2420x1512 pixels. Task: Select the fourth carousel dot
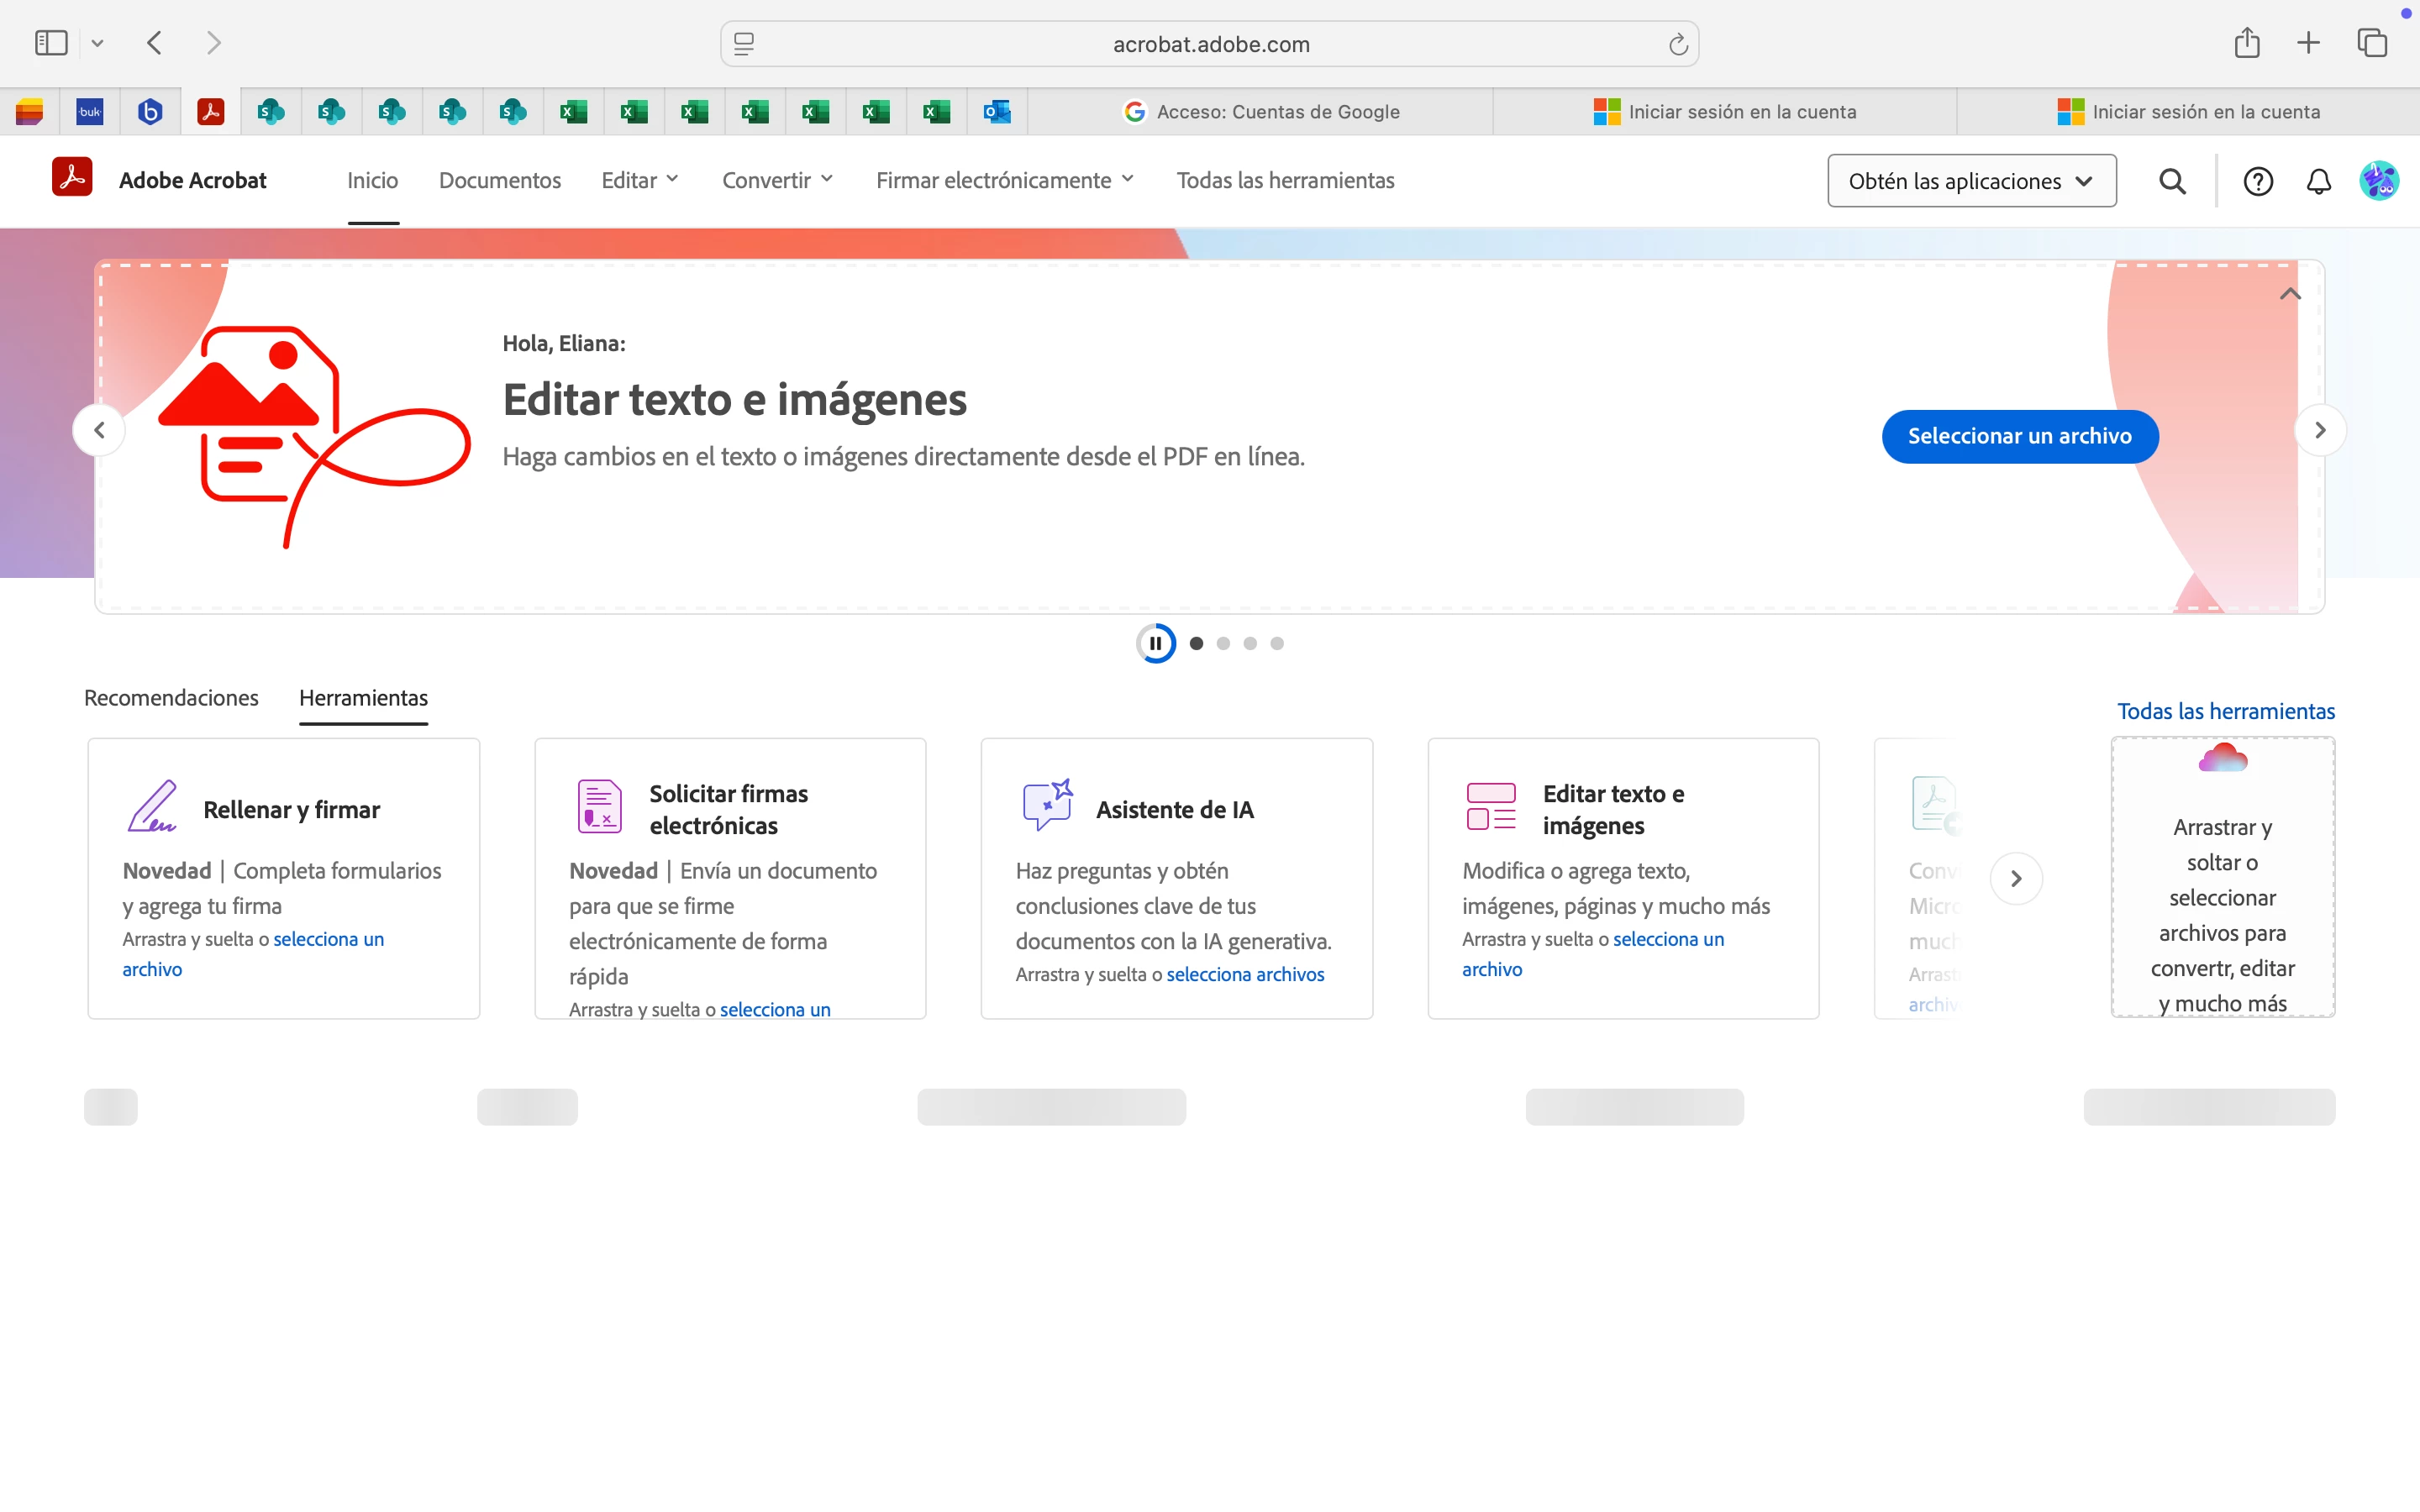click(1277, 643)
